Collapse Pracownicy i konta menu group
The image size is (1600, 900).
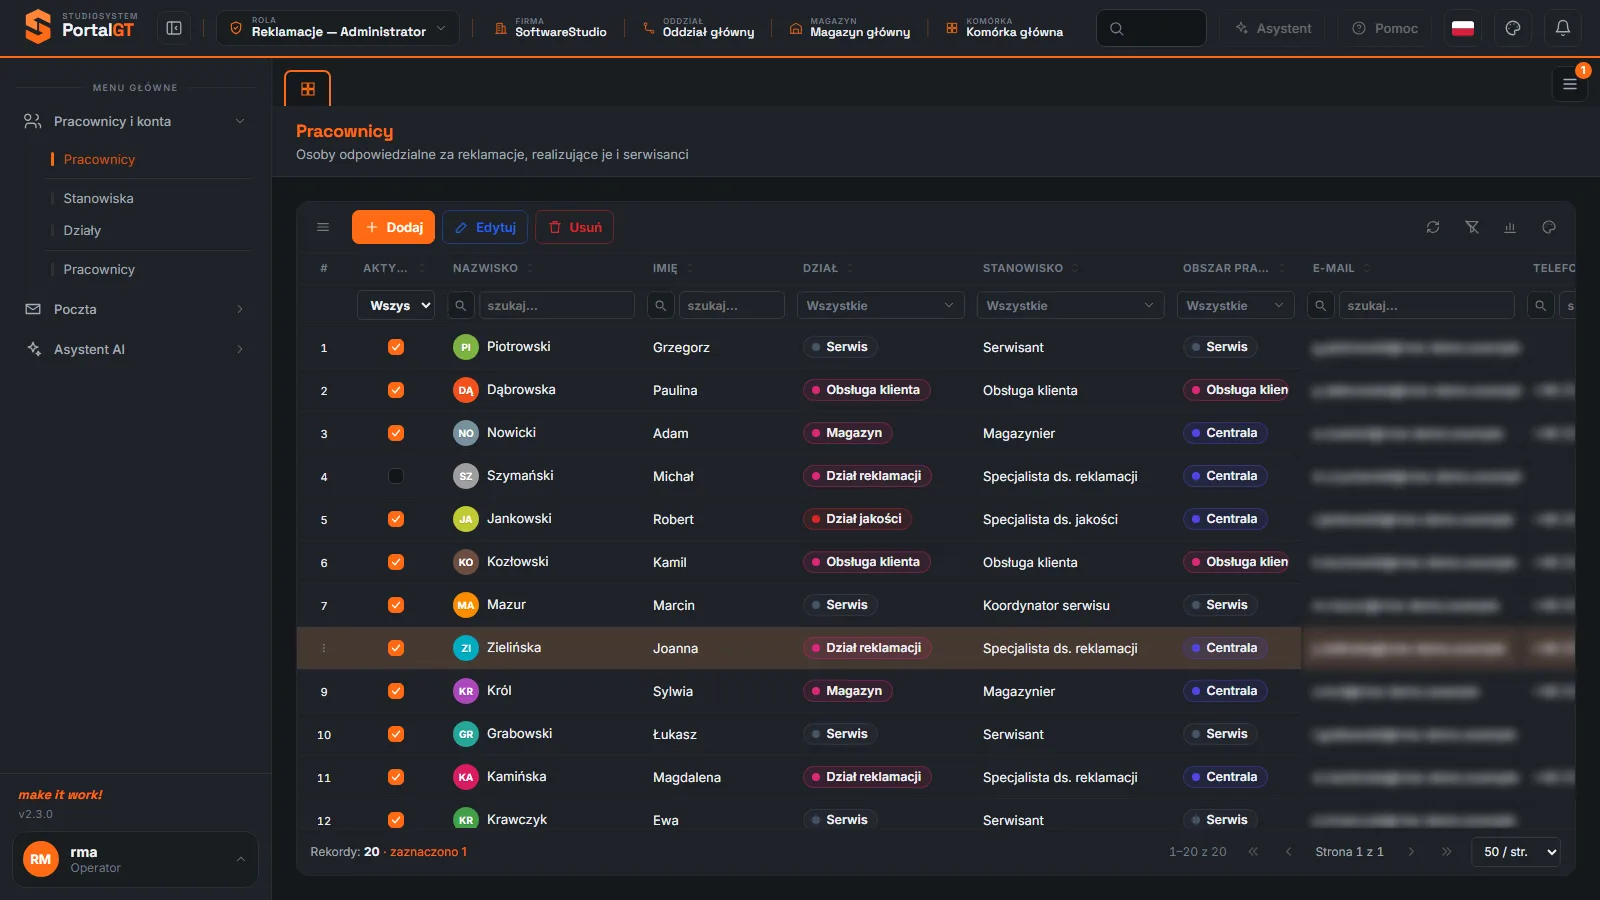point(136,121)
